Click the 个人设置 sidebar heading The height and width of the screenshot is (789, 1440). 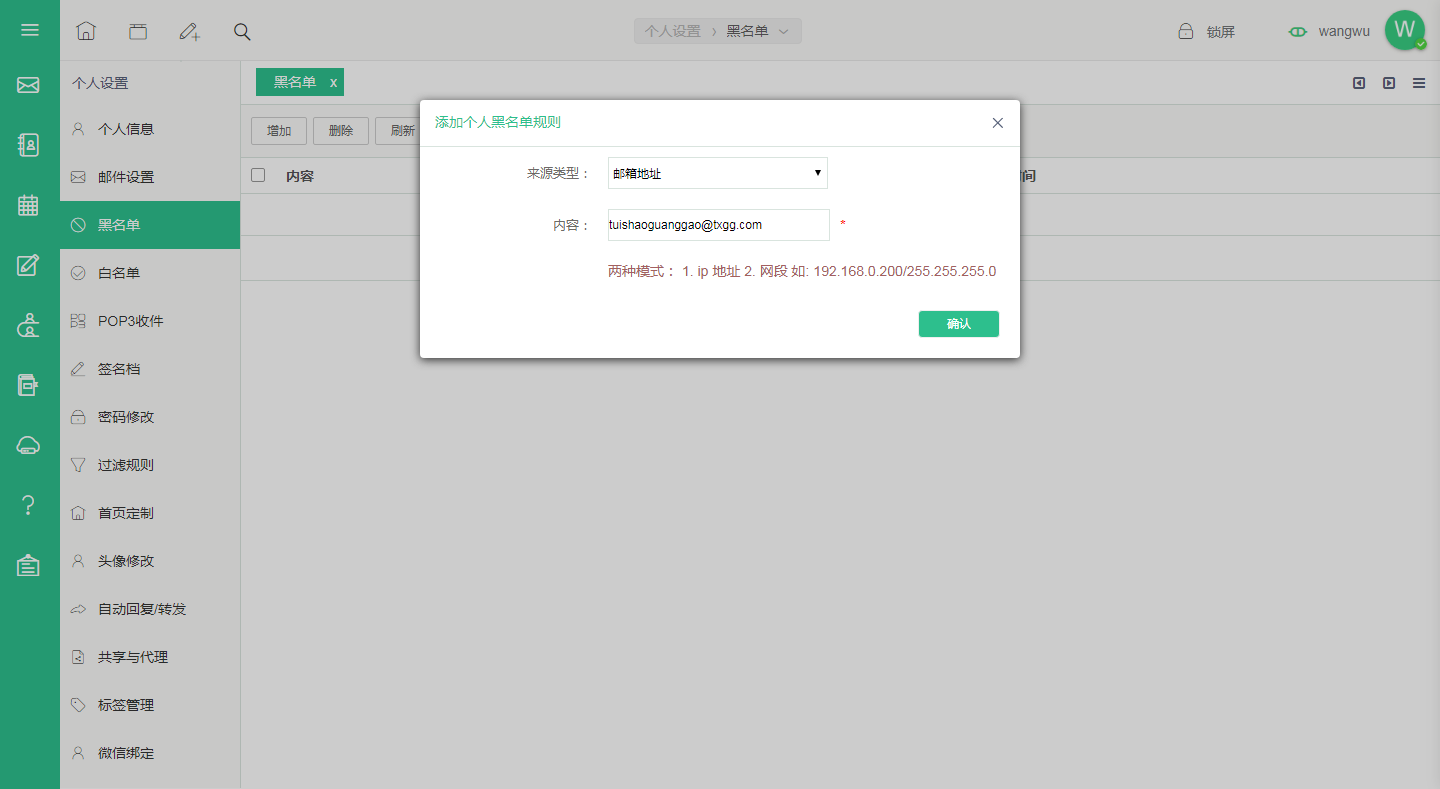tap(100, 84)
